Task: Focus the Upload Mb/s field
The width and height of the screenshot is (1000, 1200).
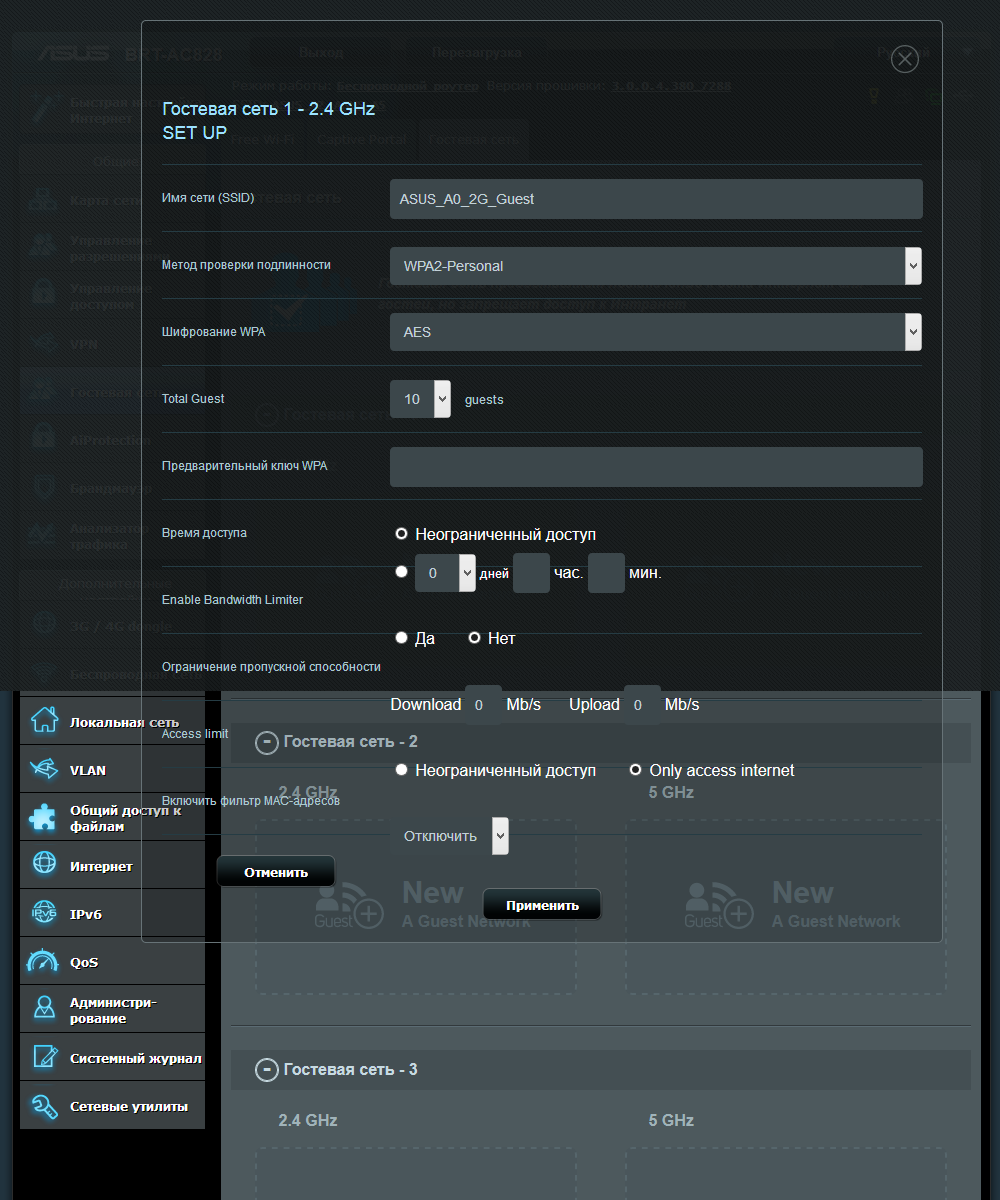Action: coord(642,705)
